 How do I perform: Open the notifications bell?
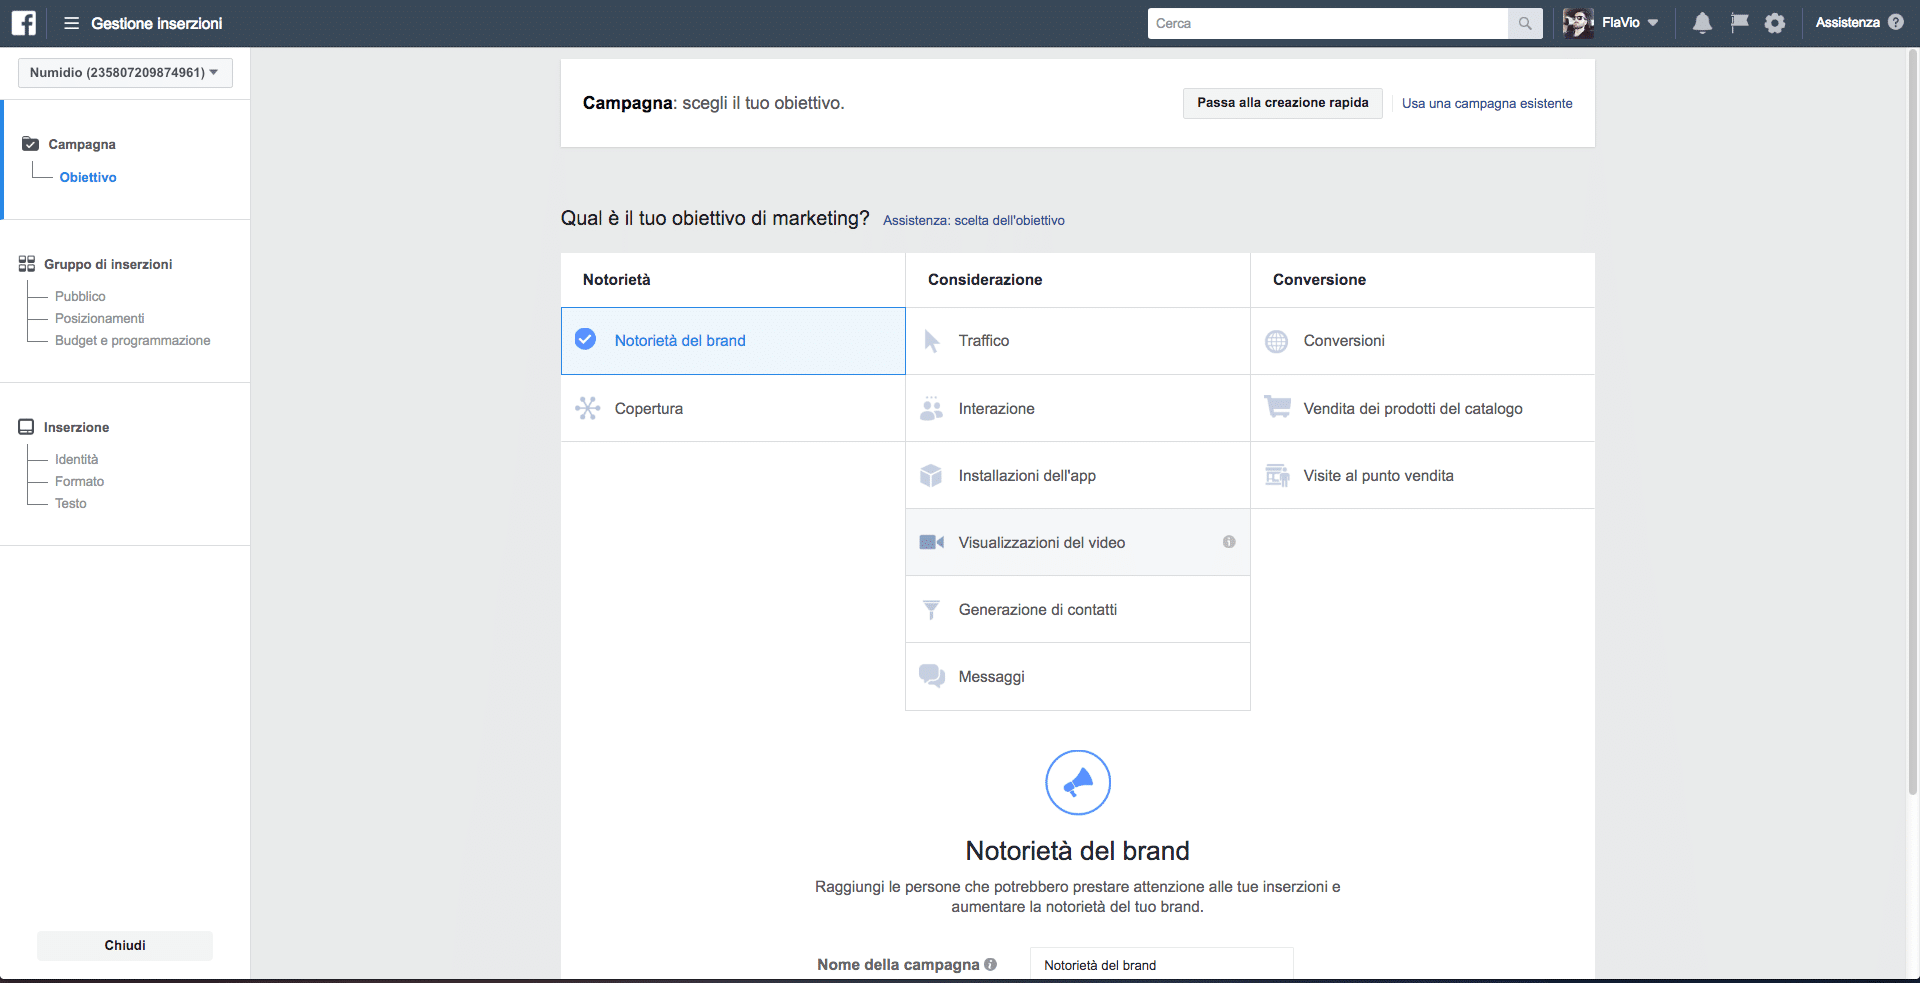(x=1702, y=23)
